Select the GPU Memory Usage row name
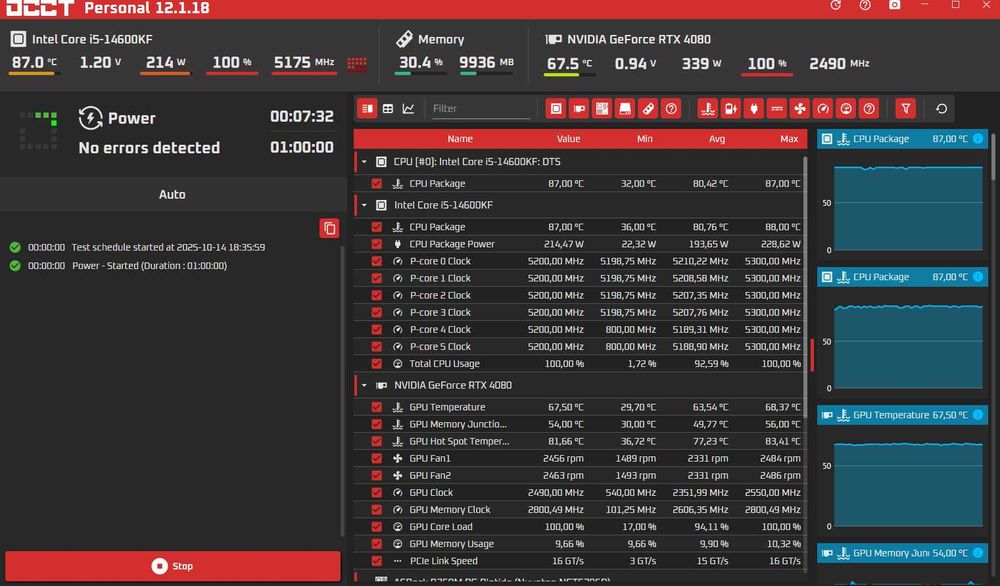1000x586 pixels. tap(452, 544)
